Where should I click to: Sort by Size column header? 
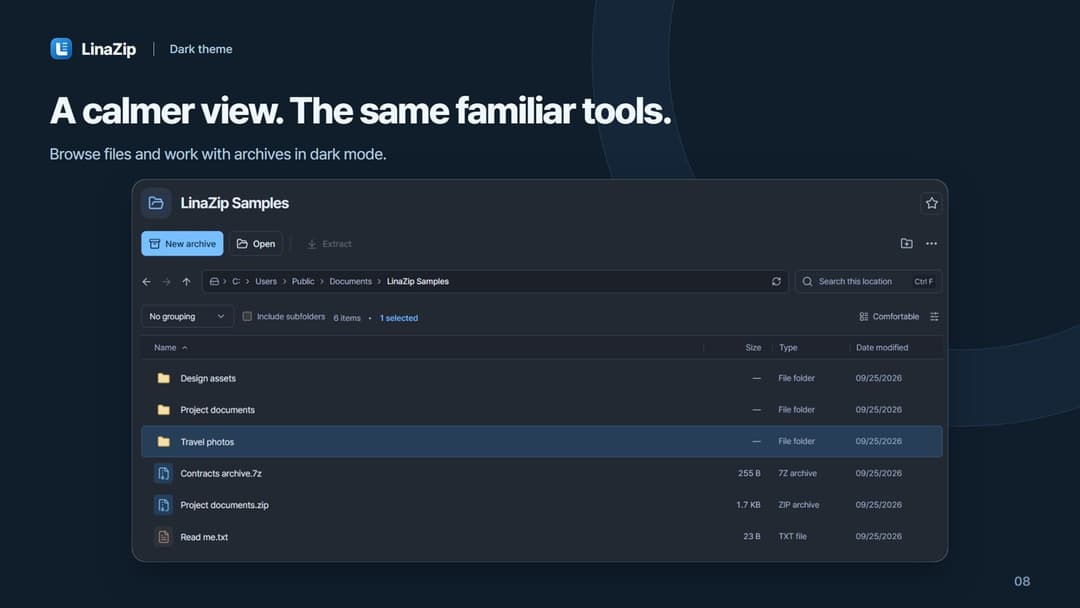tap(754, 348)
